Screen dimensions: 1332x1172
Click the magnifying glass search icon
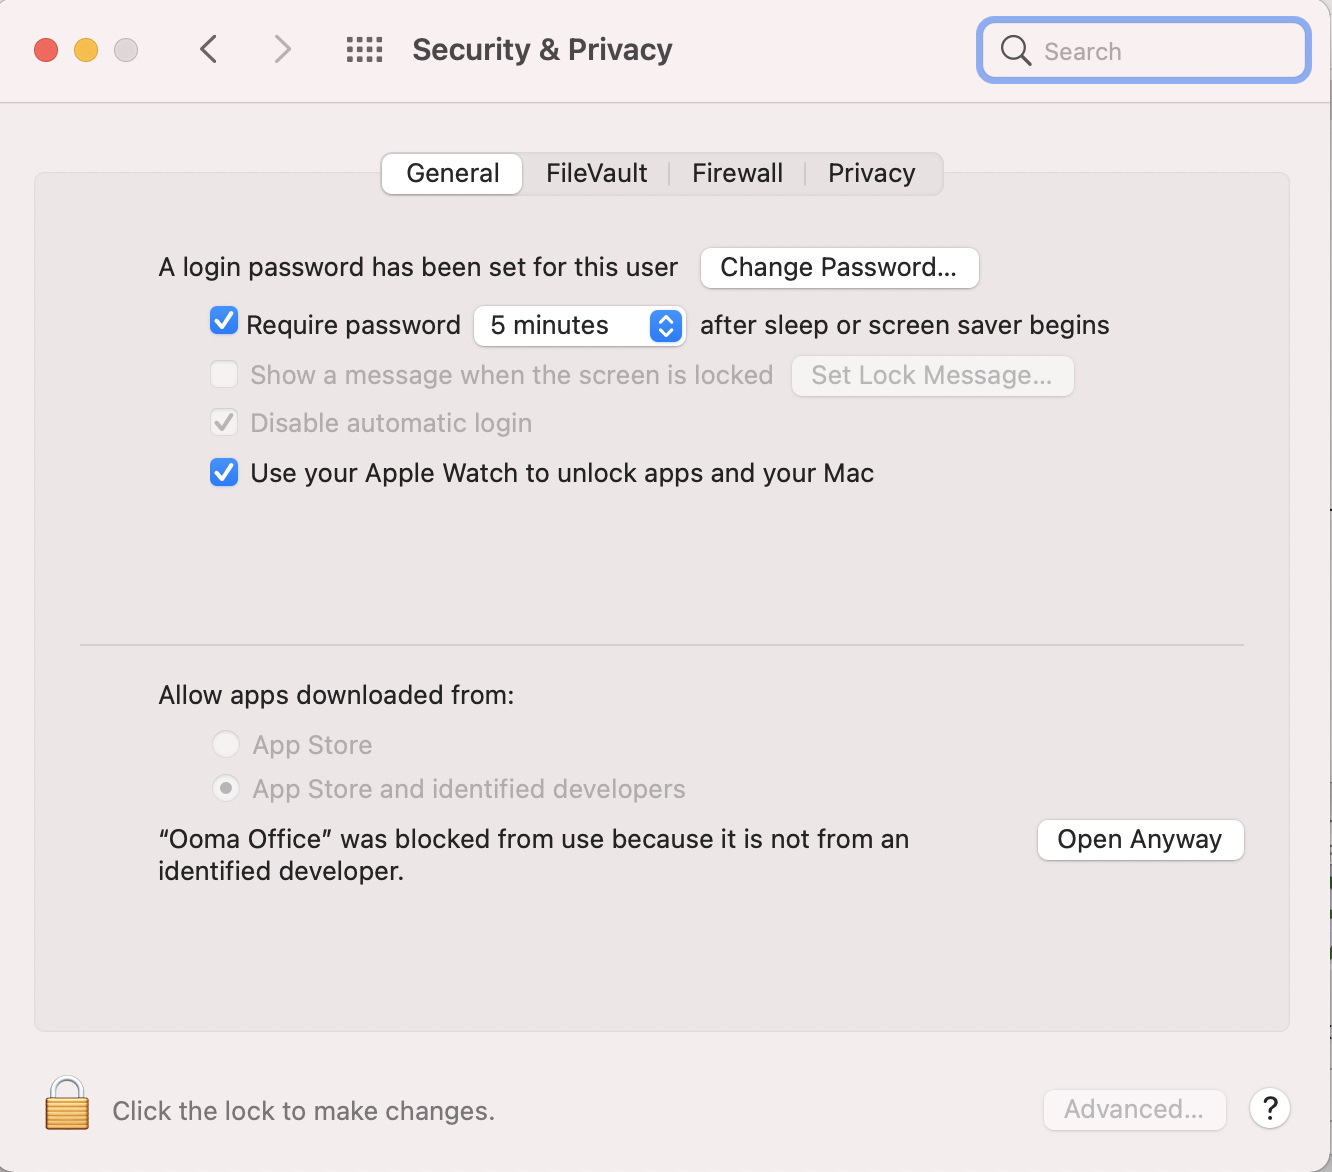pos(1015,50)
